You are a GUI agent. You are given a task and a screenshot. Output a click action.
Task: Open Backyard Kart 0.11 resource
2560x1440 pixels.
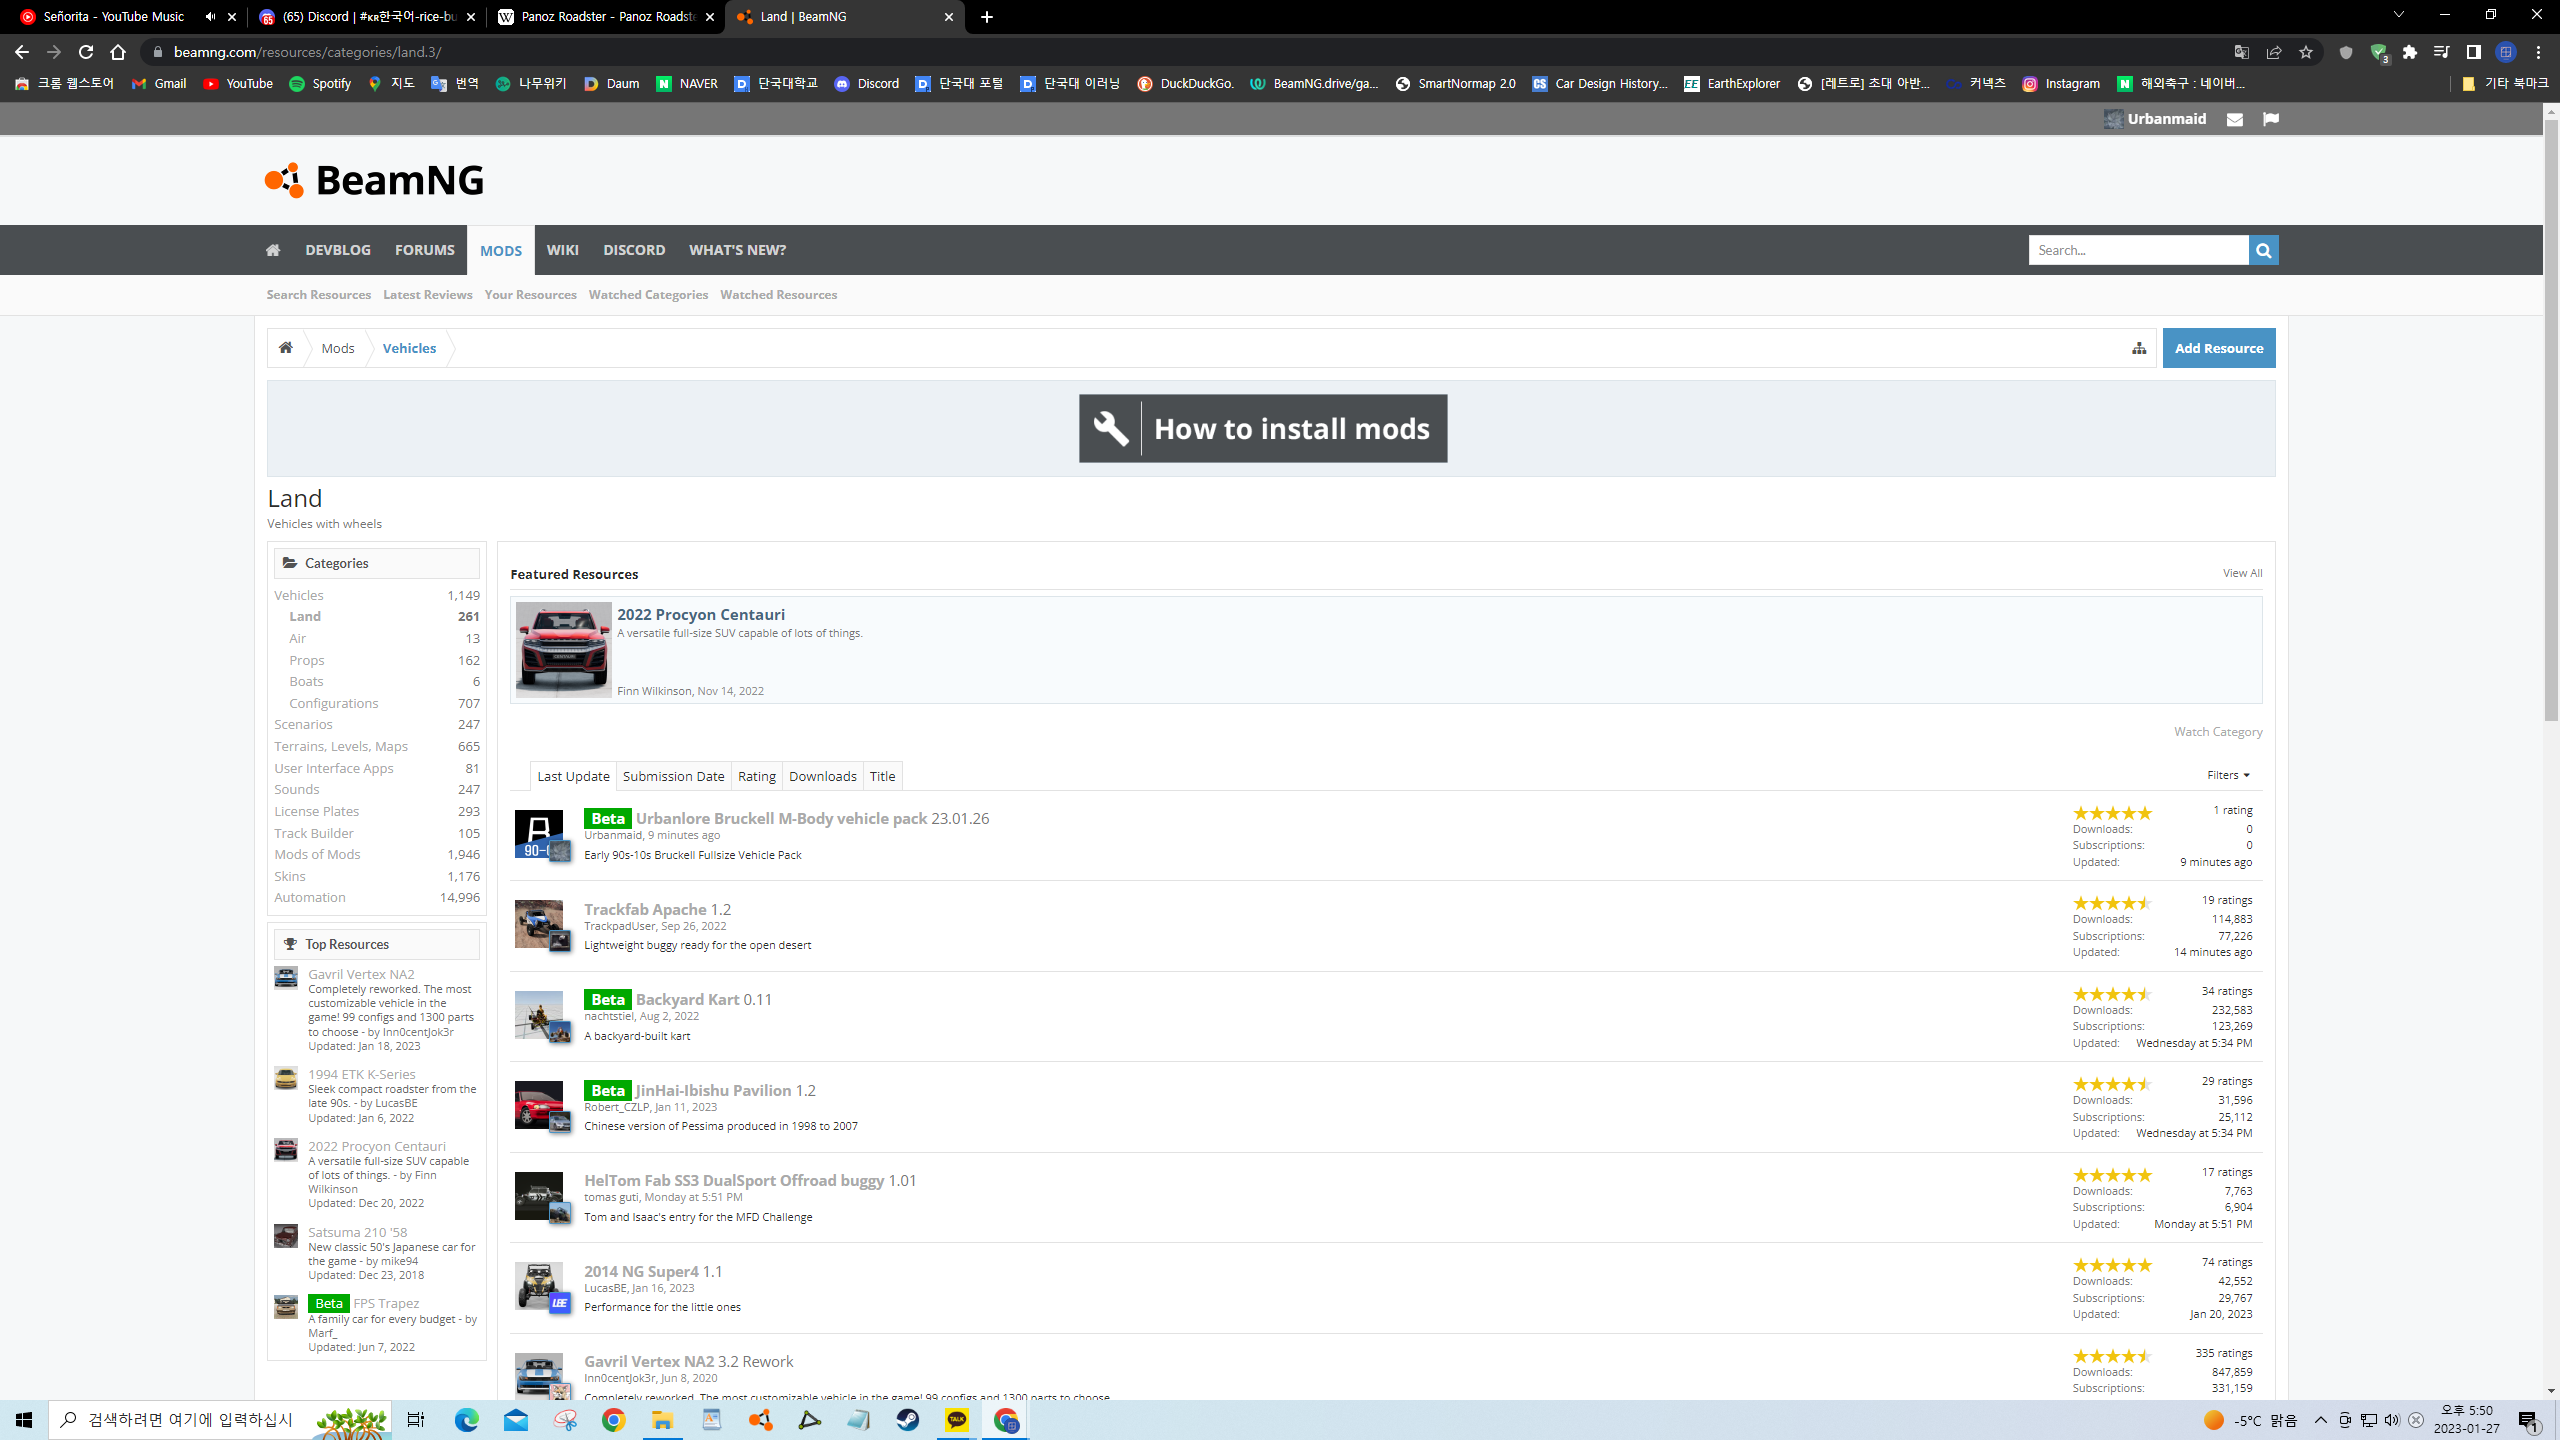click(x=704, y=1000)
